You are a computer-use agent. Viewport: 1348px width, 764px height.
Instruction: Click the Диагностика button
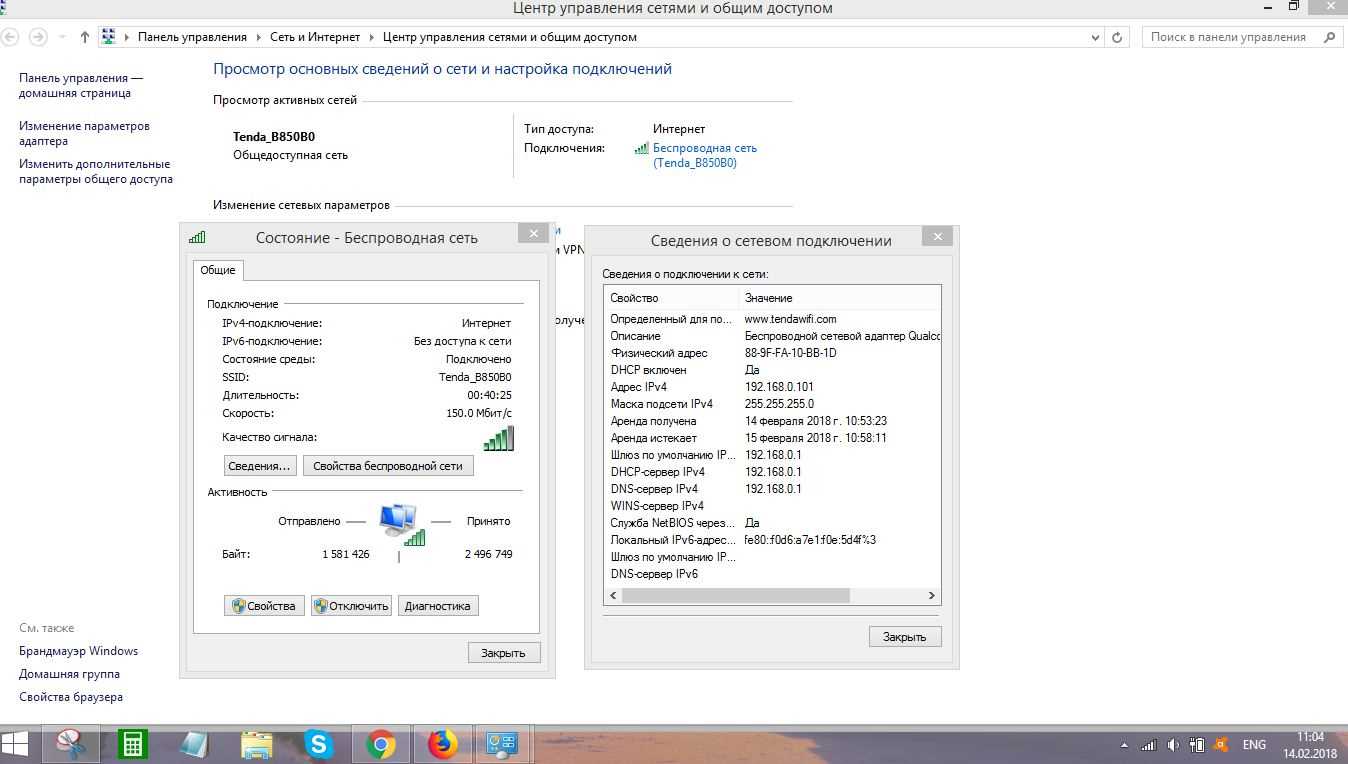pos(438,606)
